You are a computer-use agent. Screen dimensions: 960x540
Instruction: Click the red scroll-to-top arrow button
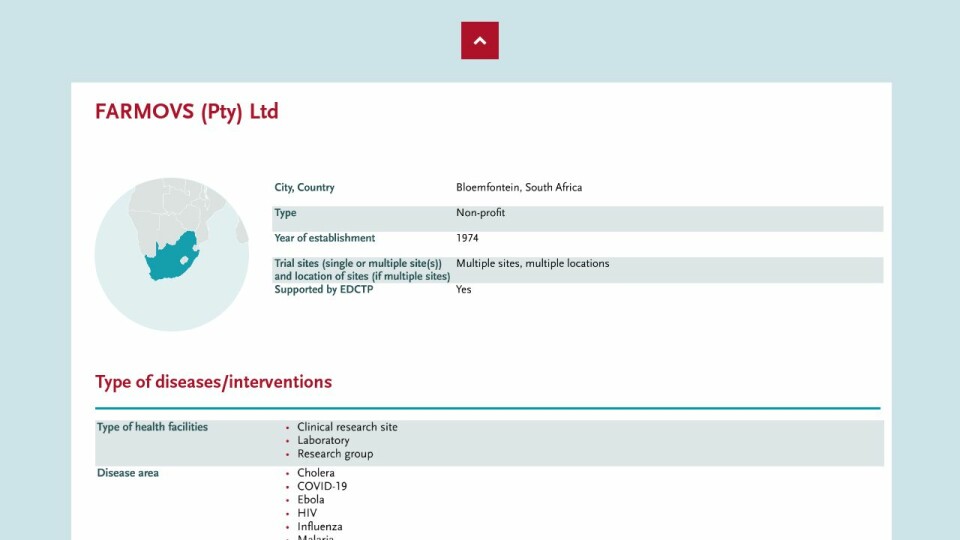pyautogui.click(x=479, y=40)
